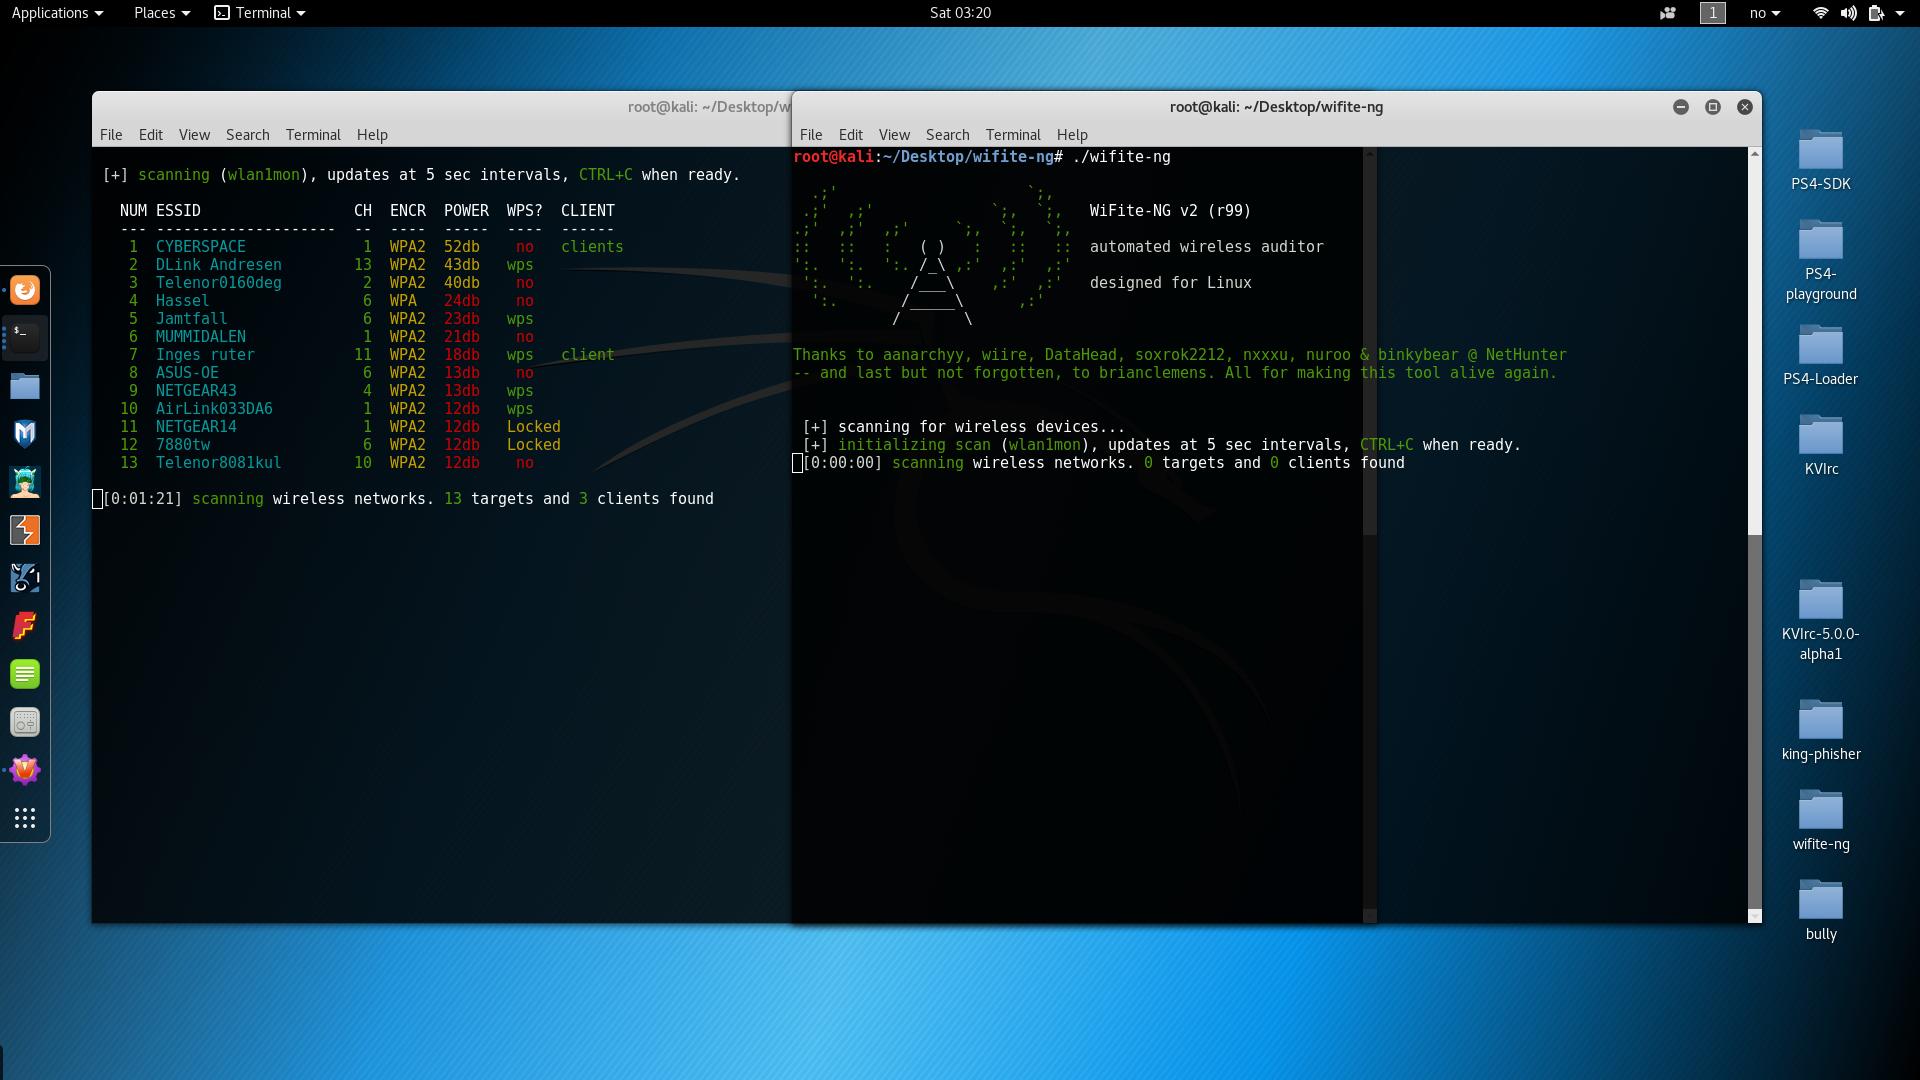Viewport: 1920px width, 1080px height.
Task: Open the Files folder dock icon
Action: pyautogui.click(x=25, y=386)
